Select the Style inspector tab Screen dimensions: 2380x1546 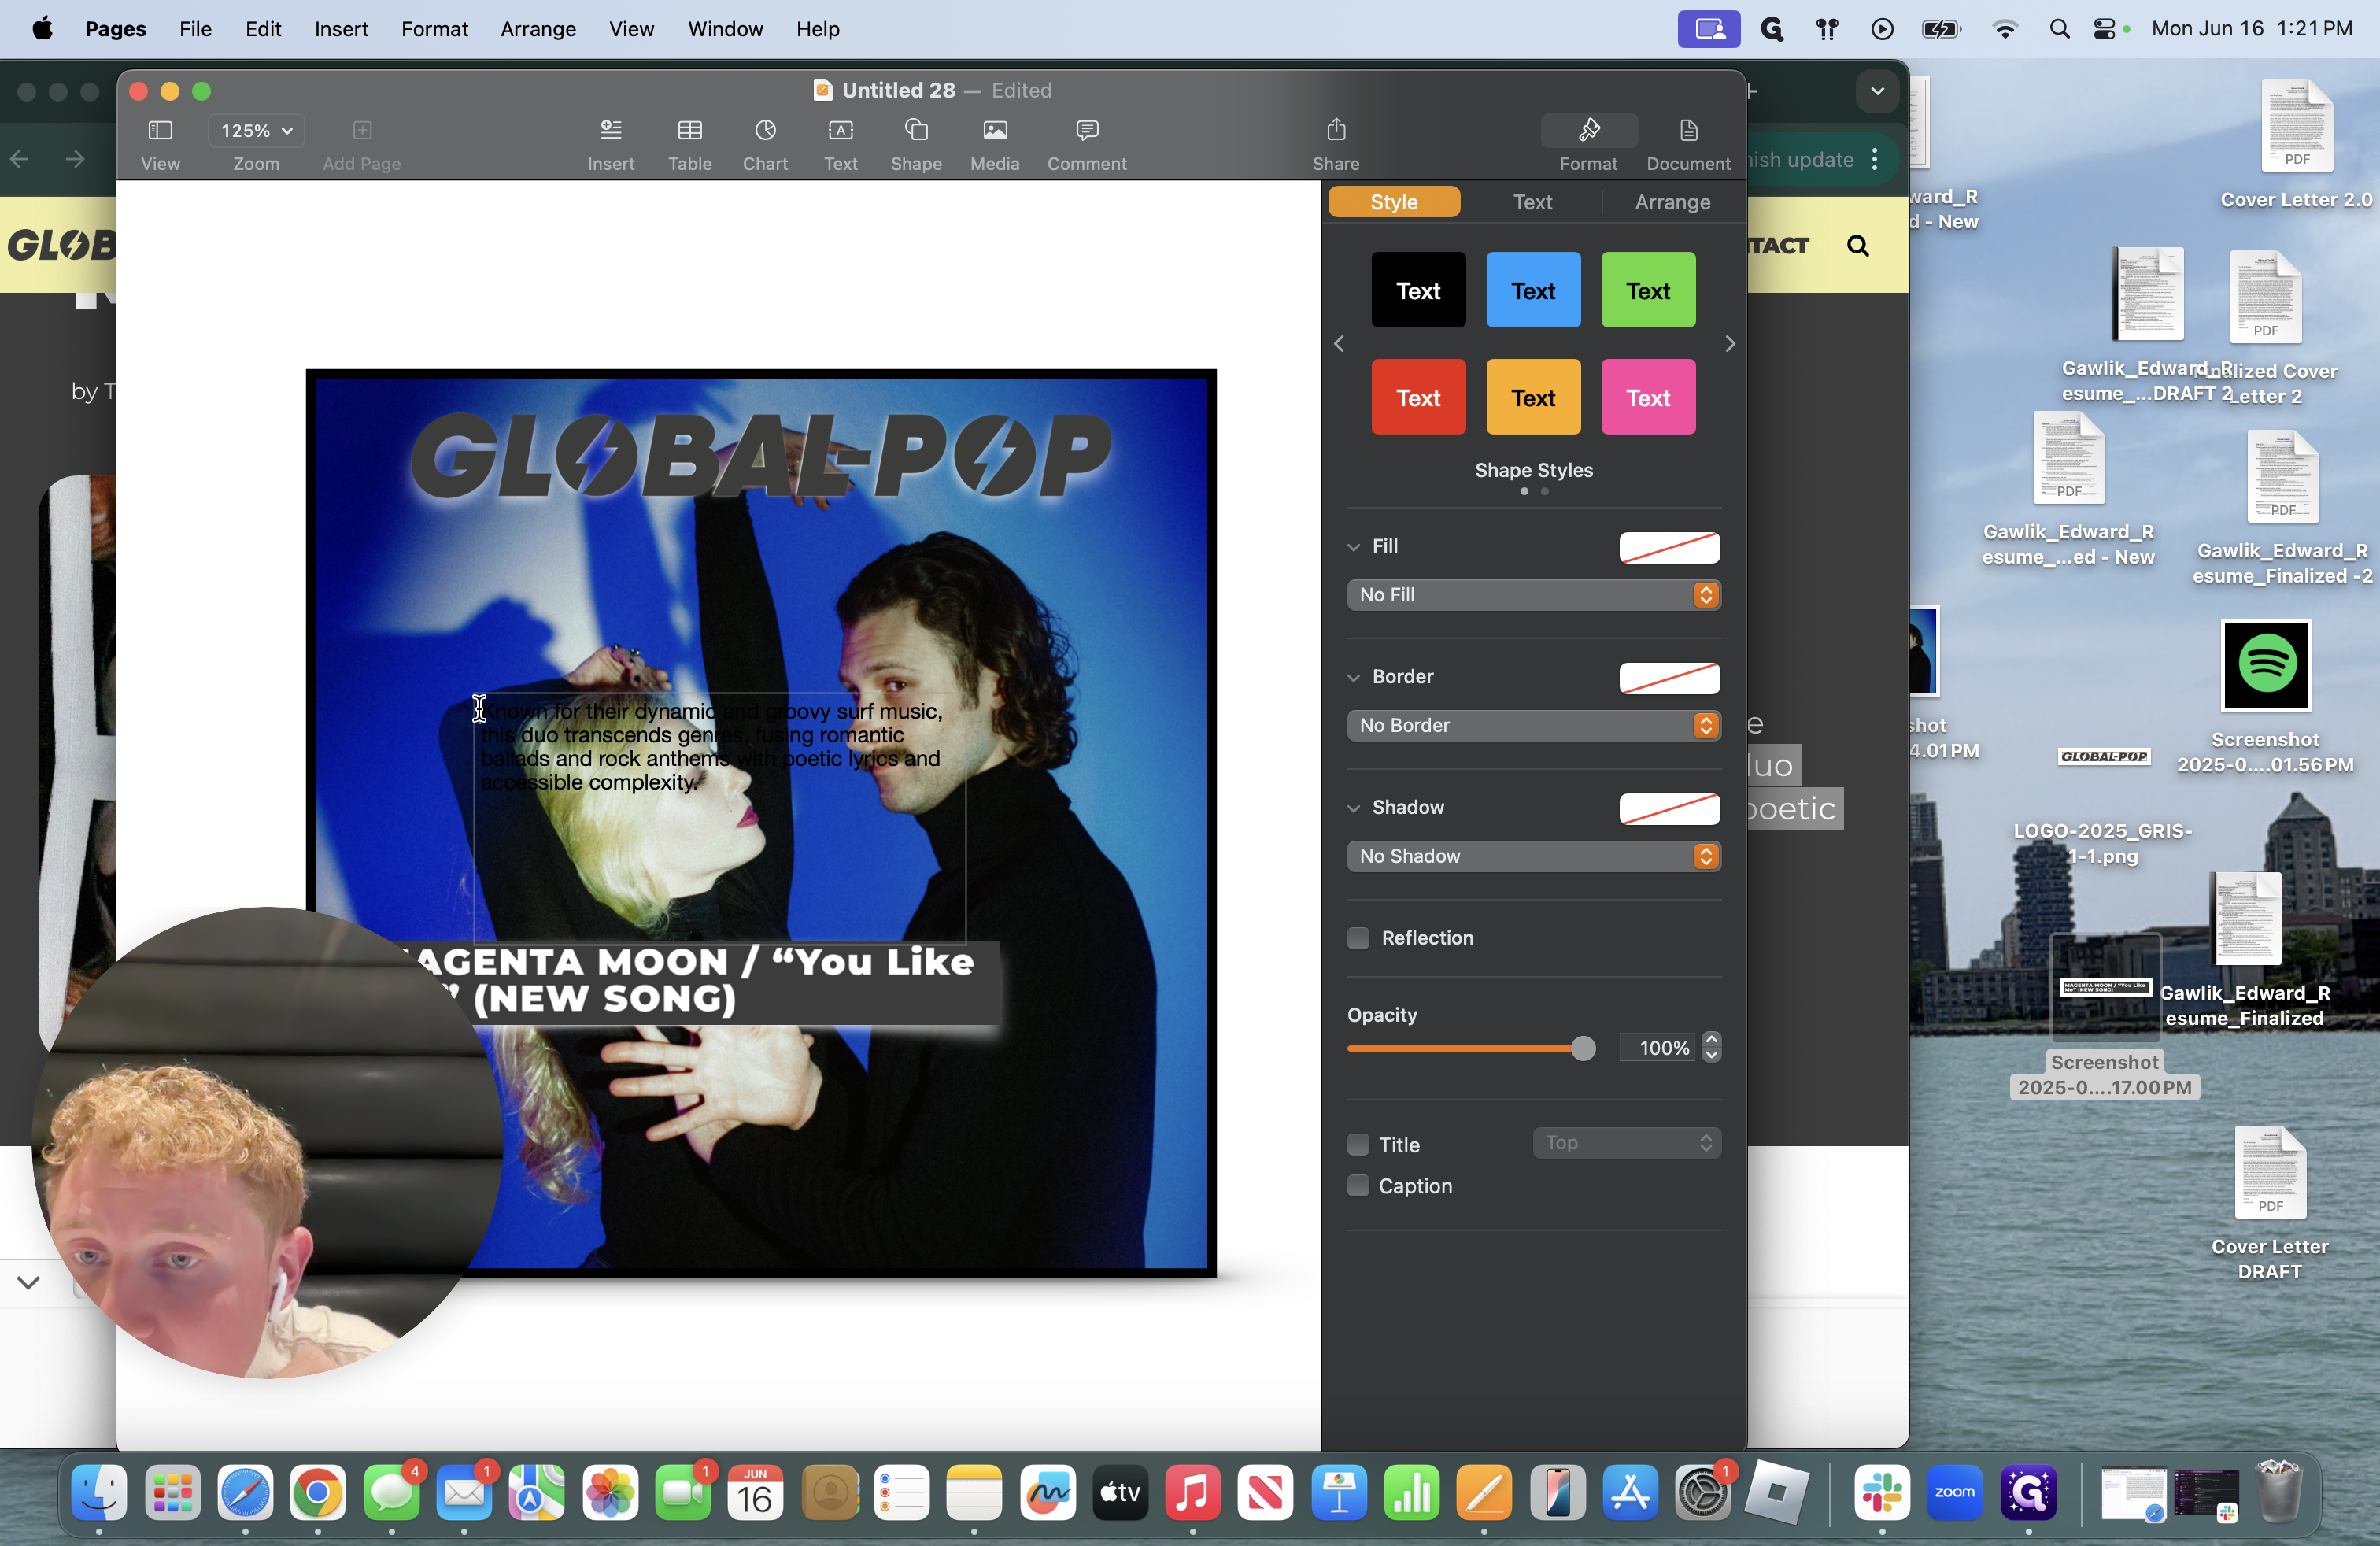[x=1394, y=202]
